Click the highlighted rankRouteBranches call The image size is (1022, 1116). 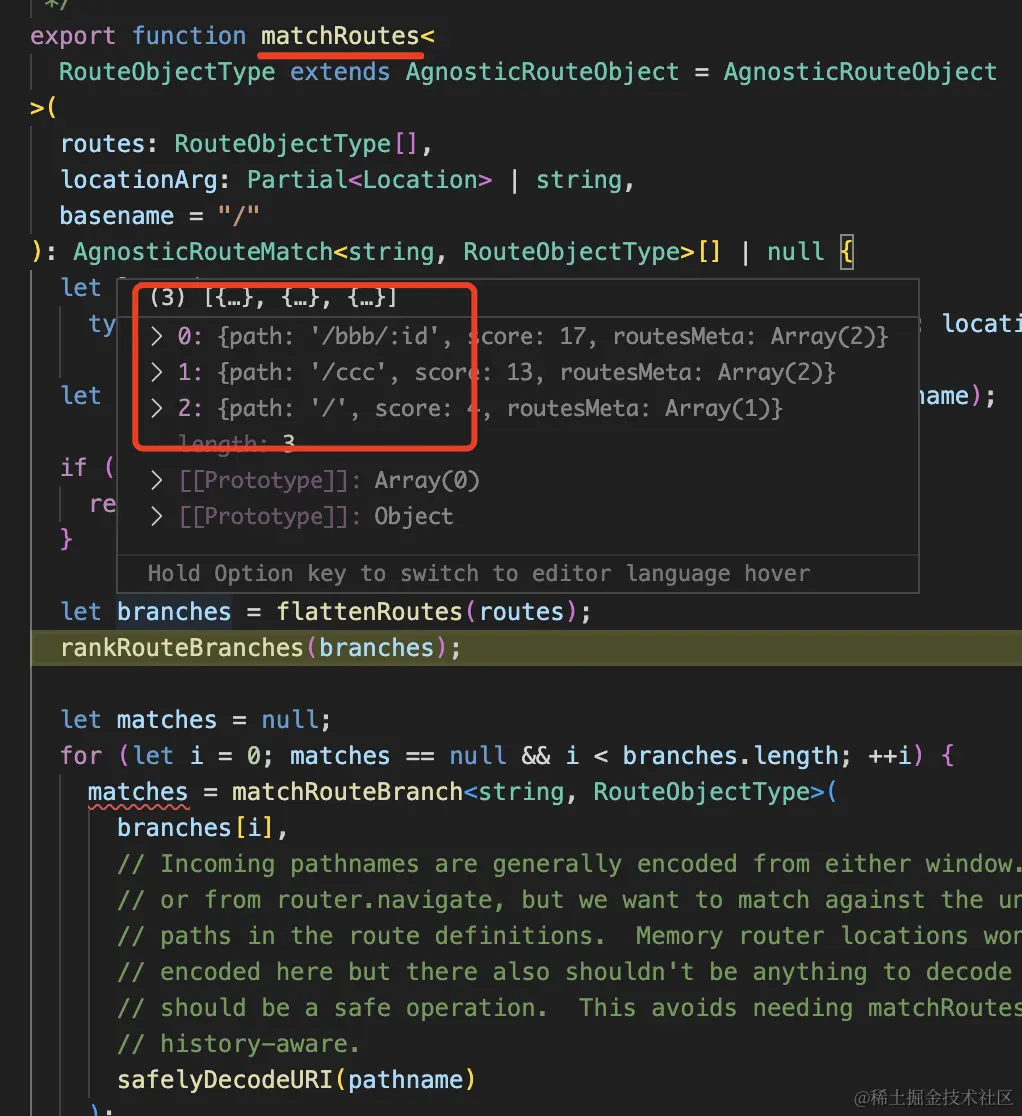click(181, 648)
